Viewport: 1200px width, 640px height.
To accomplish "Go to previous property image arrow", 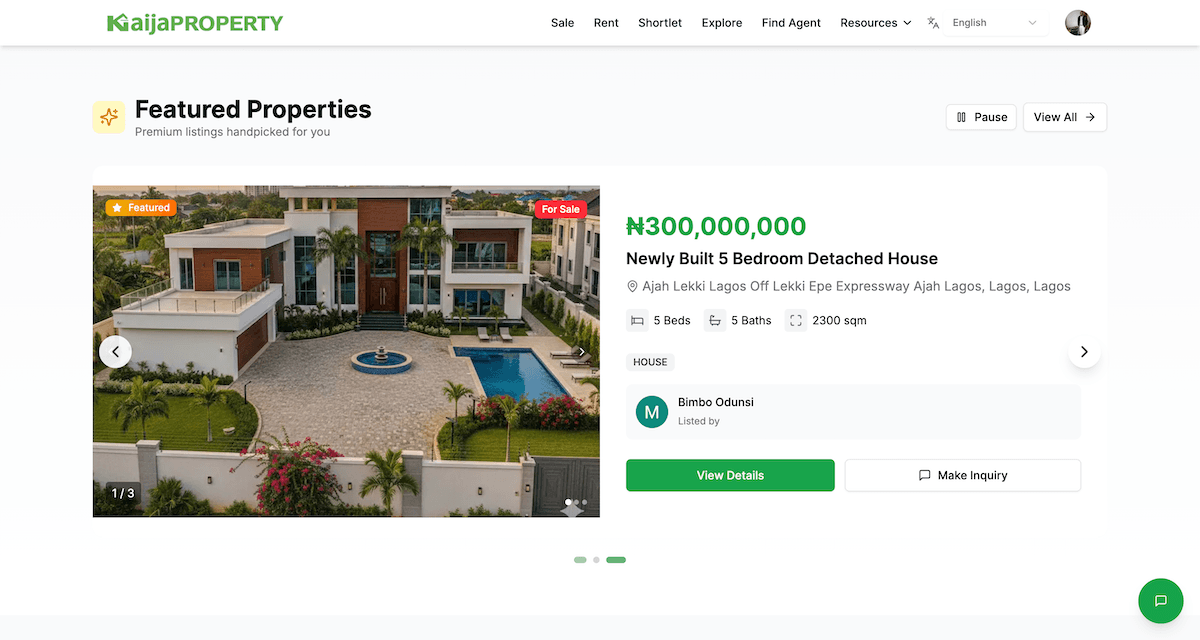I will pyautogui.click(x=115, y=351).
